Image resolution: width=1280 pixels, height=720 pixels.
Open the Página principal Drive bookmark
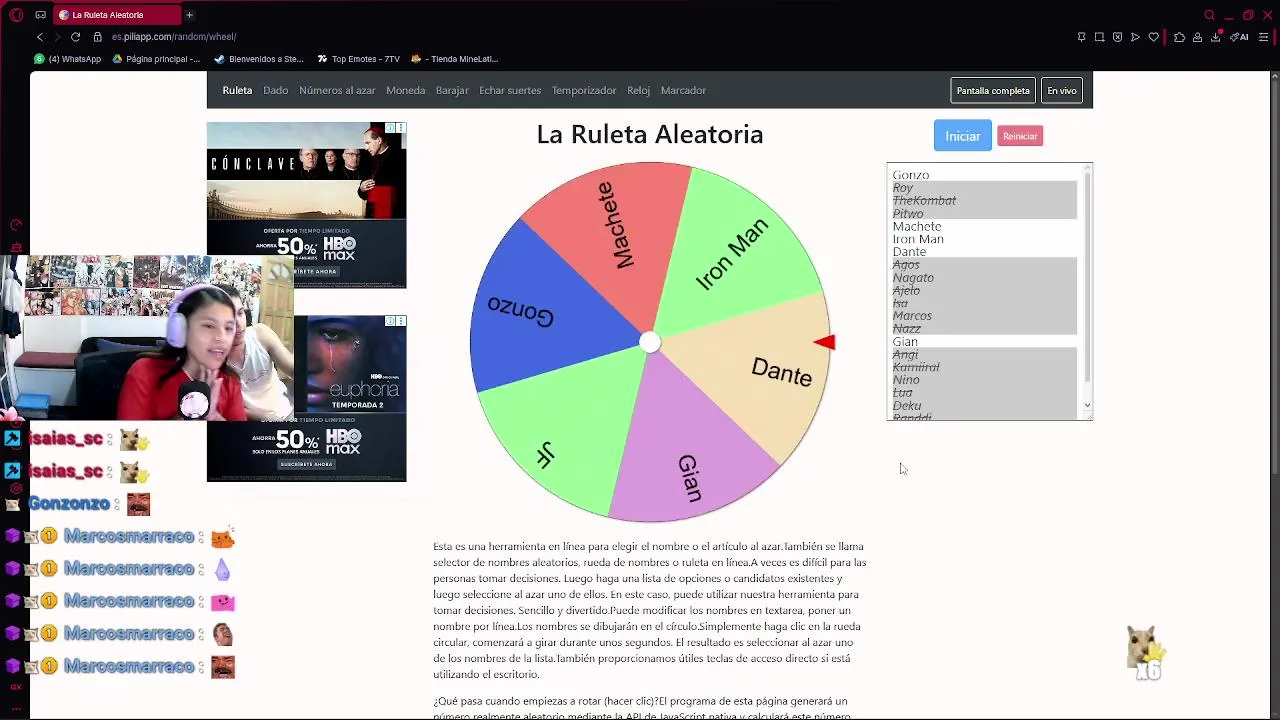click(x=155, y=59)
